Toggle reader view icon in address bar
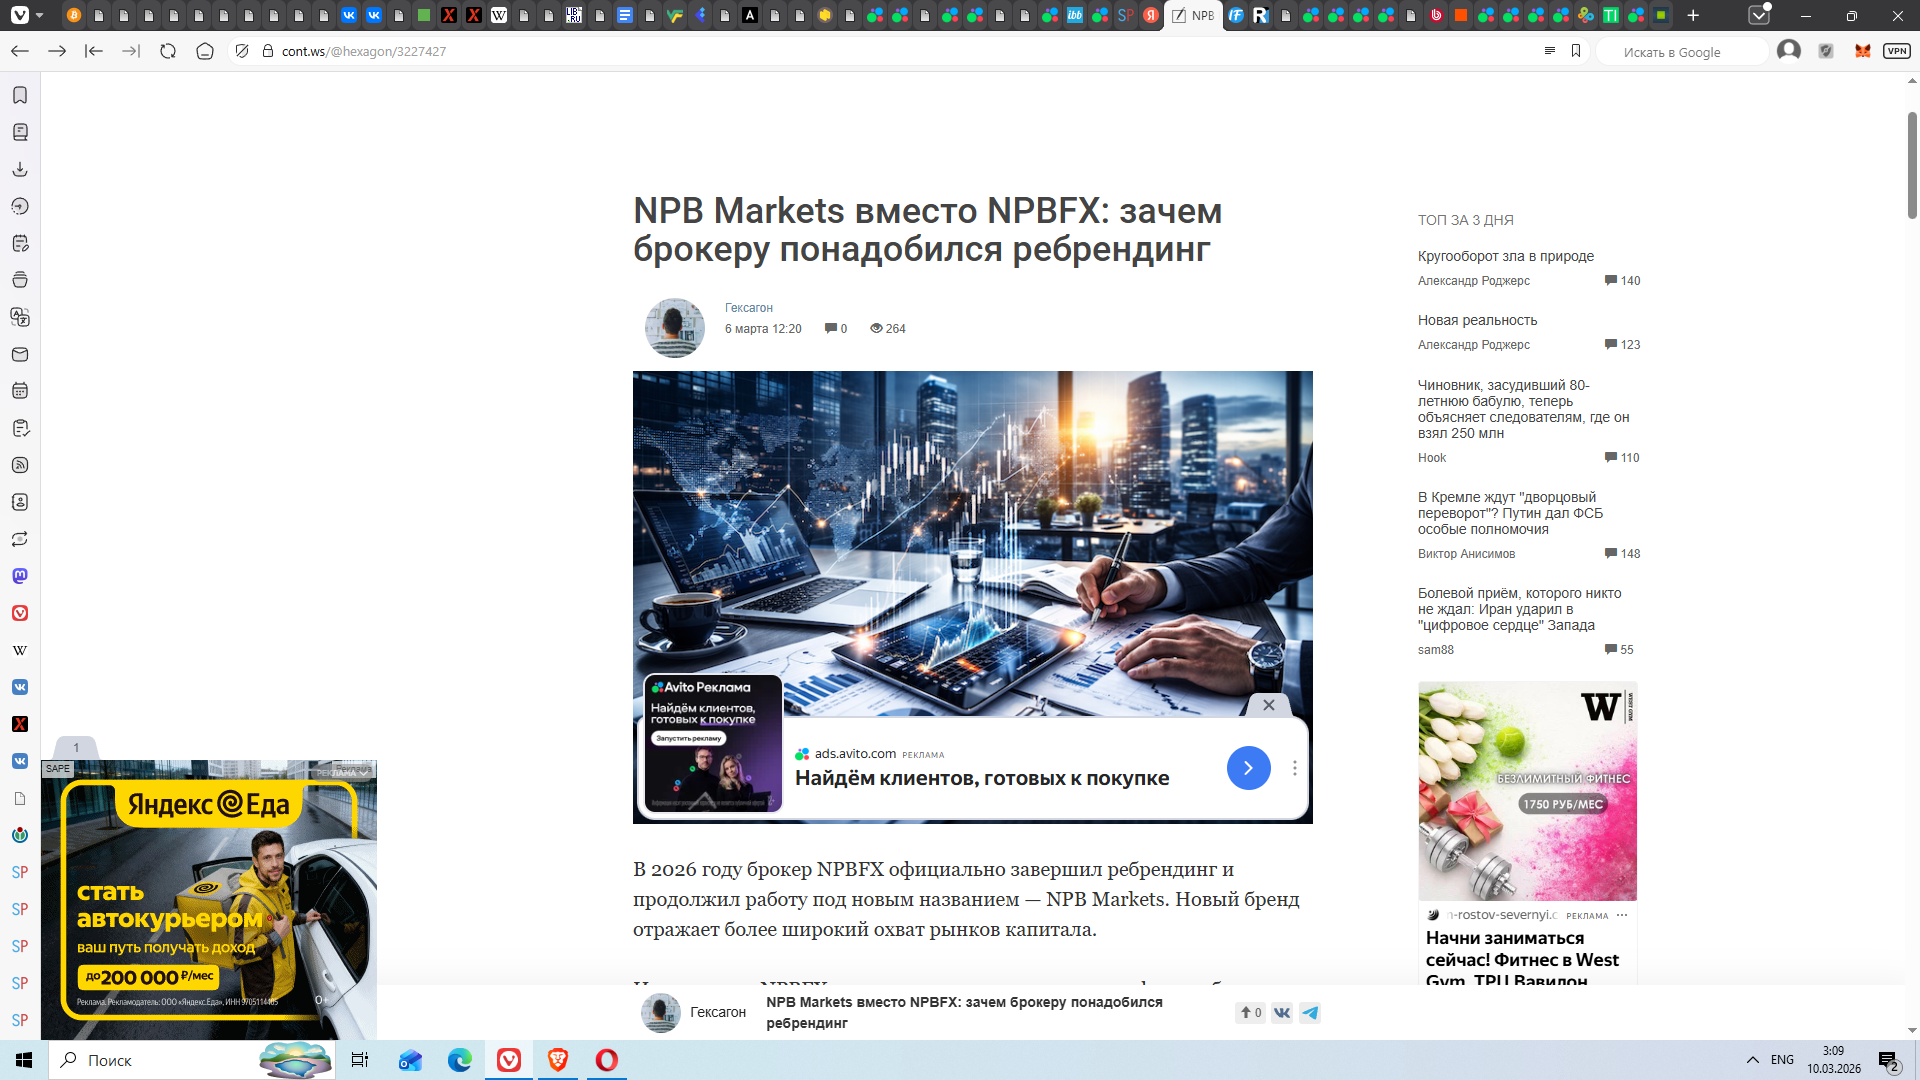Screen dimensions: 1920x1080 [x=1549, y=51]
